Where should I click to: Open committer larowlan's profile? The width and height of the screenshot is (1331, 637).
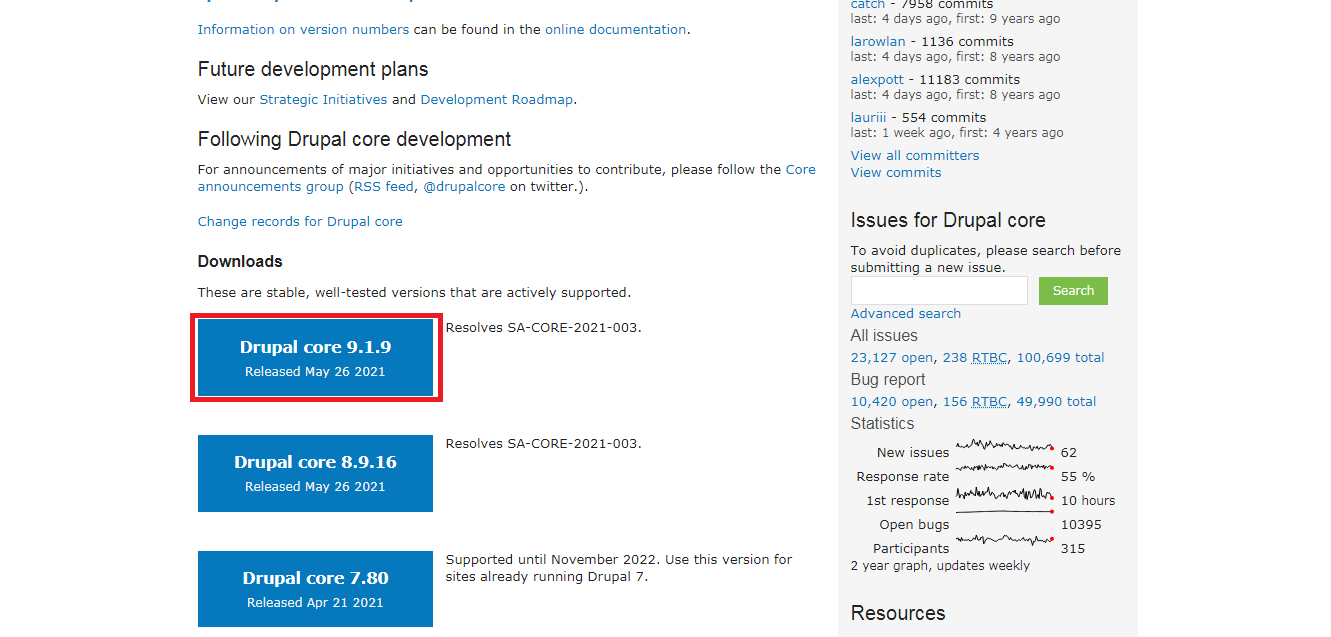click(x=878, y=41)
